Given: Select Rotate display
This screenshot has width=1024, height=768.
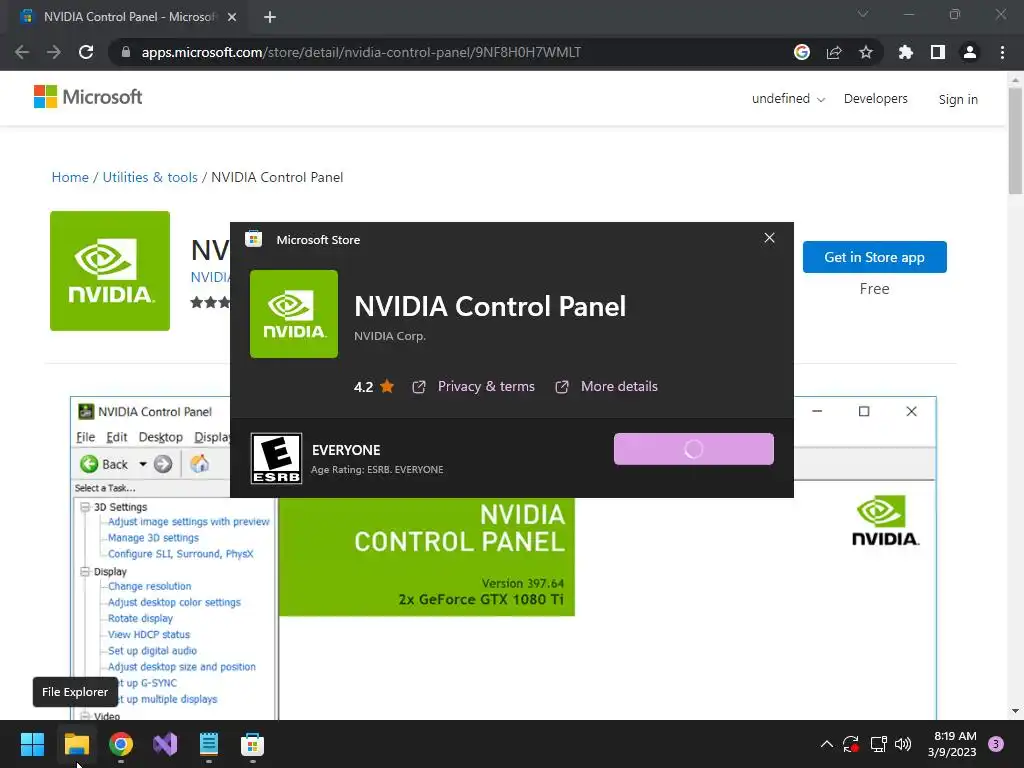Looking at the screenshot, I should [140, 618].
